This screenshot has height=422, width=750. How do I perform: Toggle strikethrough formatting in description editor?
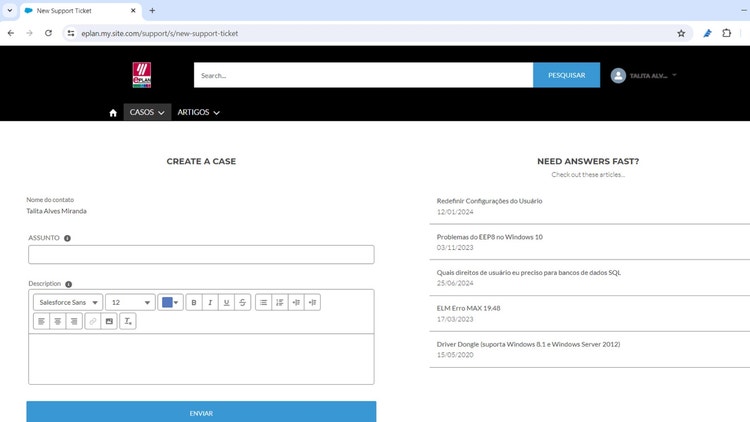pos(243,302)
